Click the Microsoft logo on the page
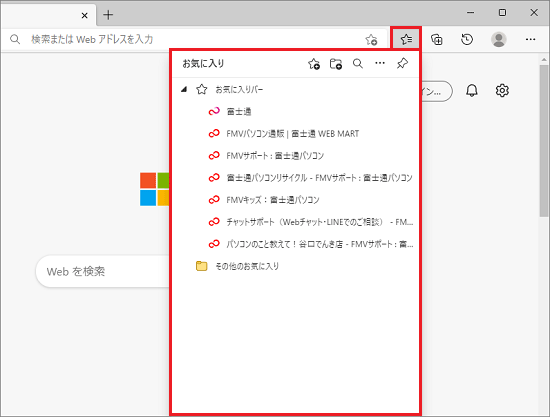Screen dimensions: 550x417 click(x=154, y=189)
